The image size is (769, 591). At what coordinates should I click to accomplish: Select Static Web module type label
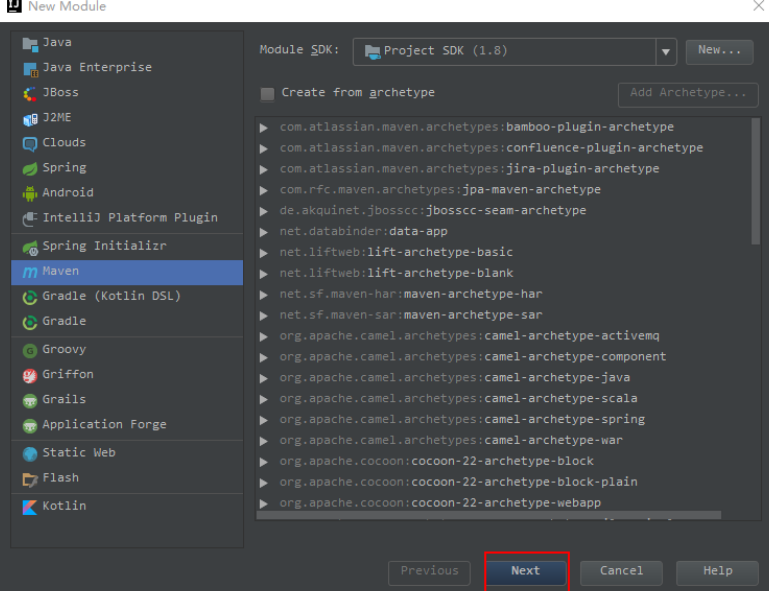(79, 452)
